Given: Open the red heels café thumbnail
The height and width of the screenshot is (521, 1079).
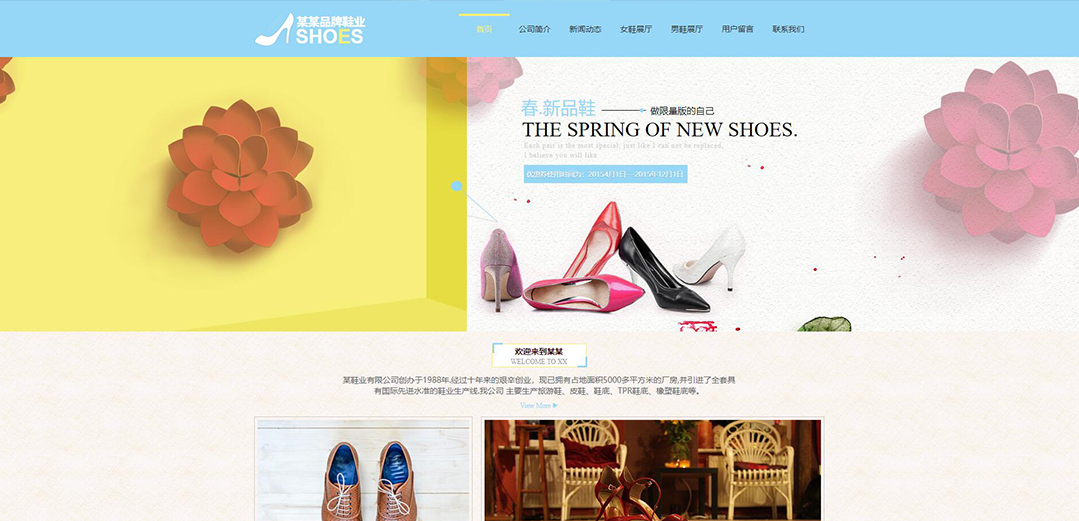Looking at the screenshot, I should pyautogui.click(x=652, y=469).
